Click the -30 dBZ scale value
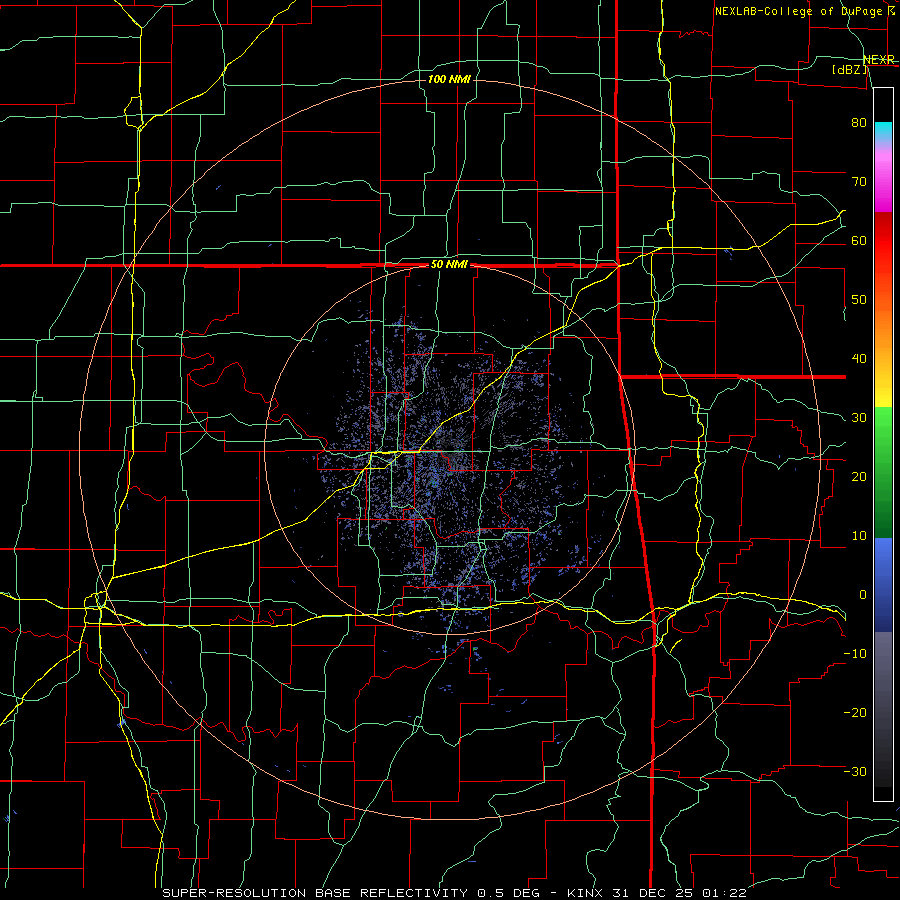This screenshot has height=900, width=900. point(855,771)
